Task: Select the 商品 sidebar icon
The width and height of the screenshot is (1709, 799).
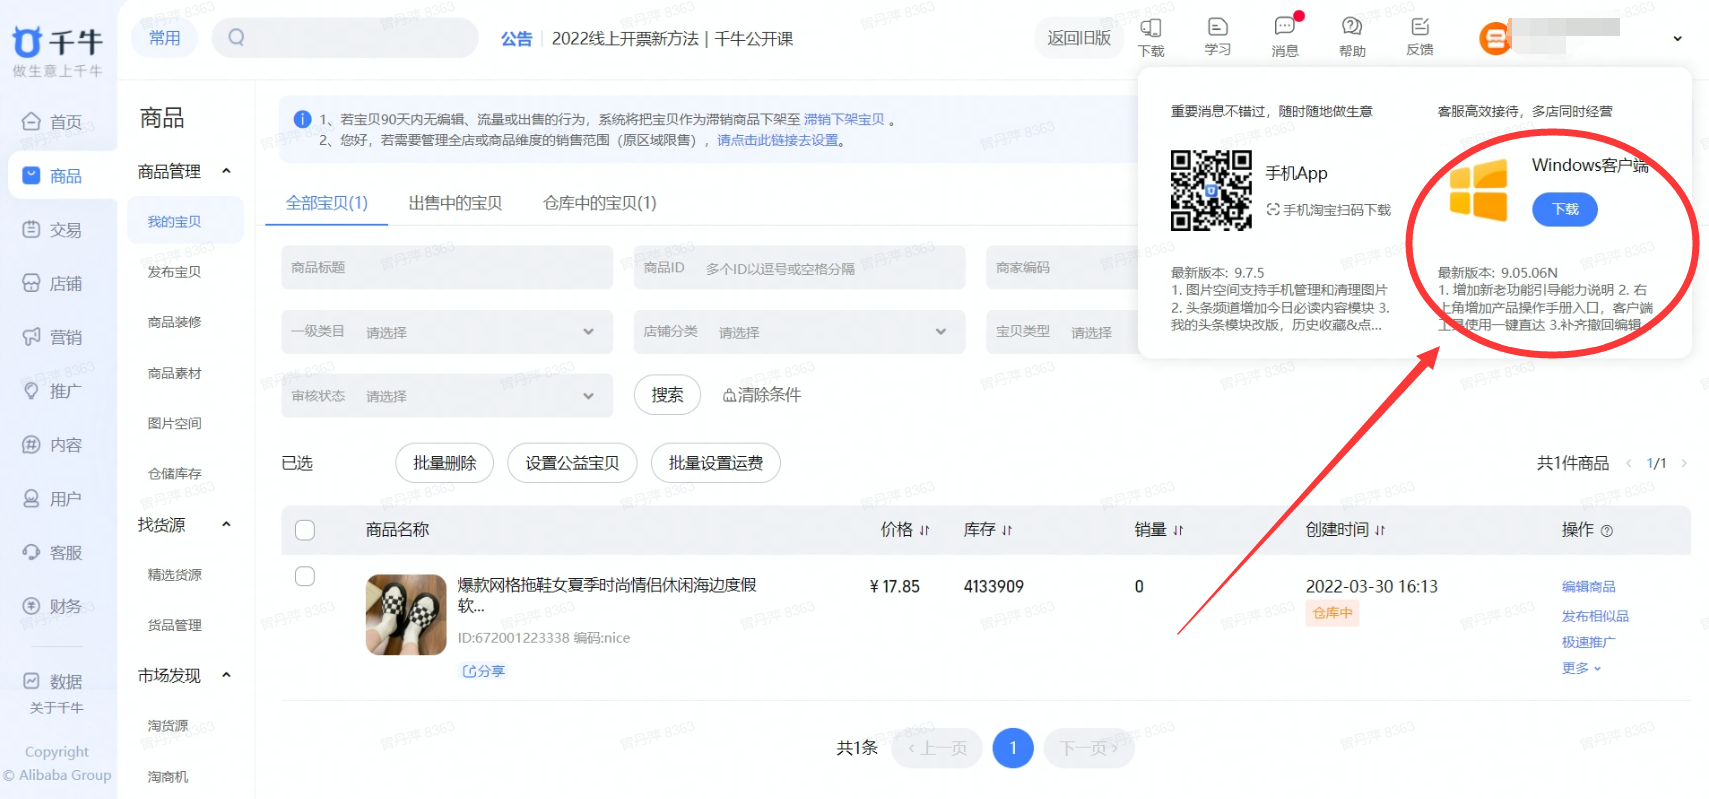Action: point(31,175)
